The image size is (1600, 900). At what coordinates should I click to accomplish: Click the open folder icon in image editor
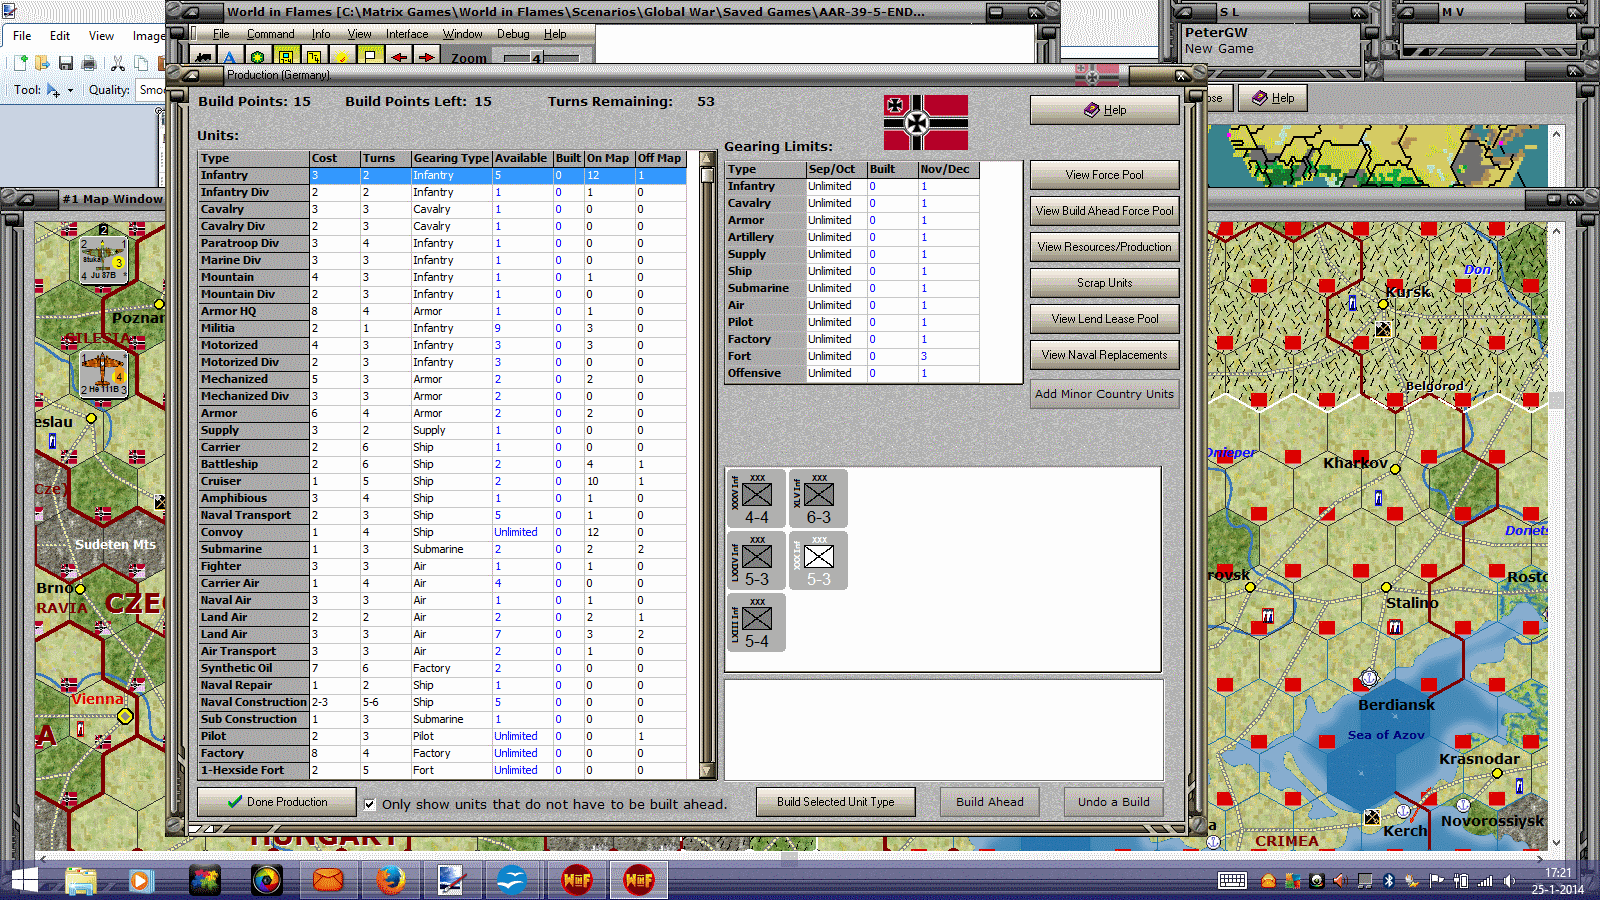pyautogui.click(x=42, y=63)
